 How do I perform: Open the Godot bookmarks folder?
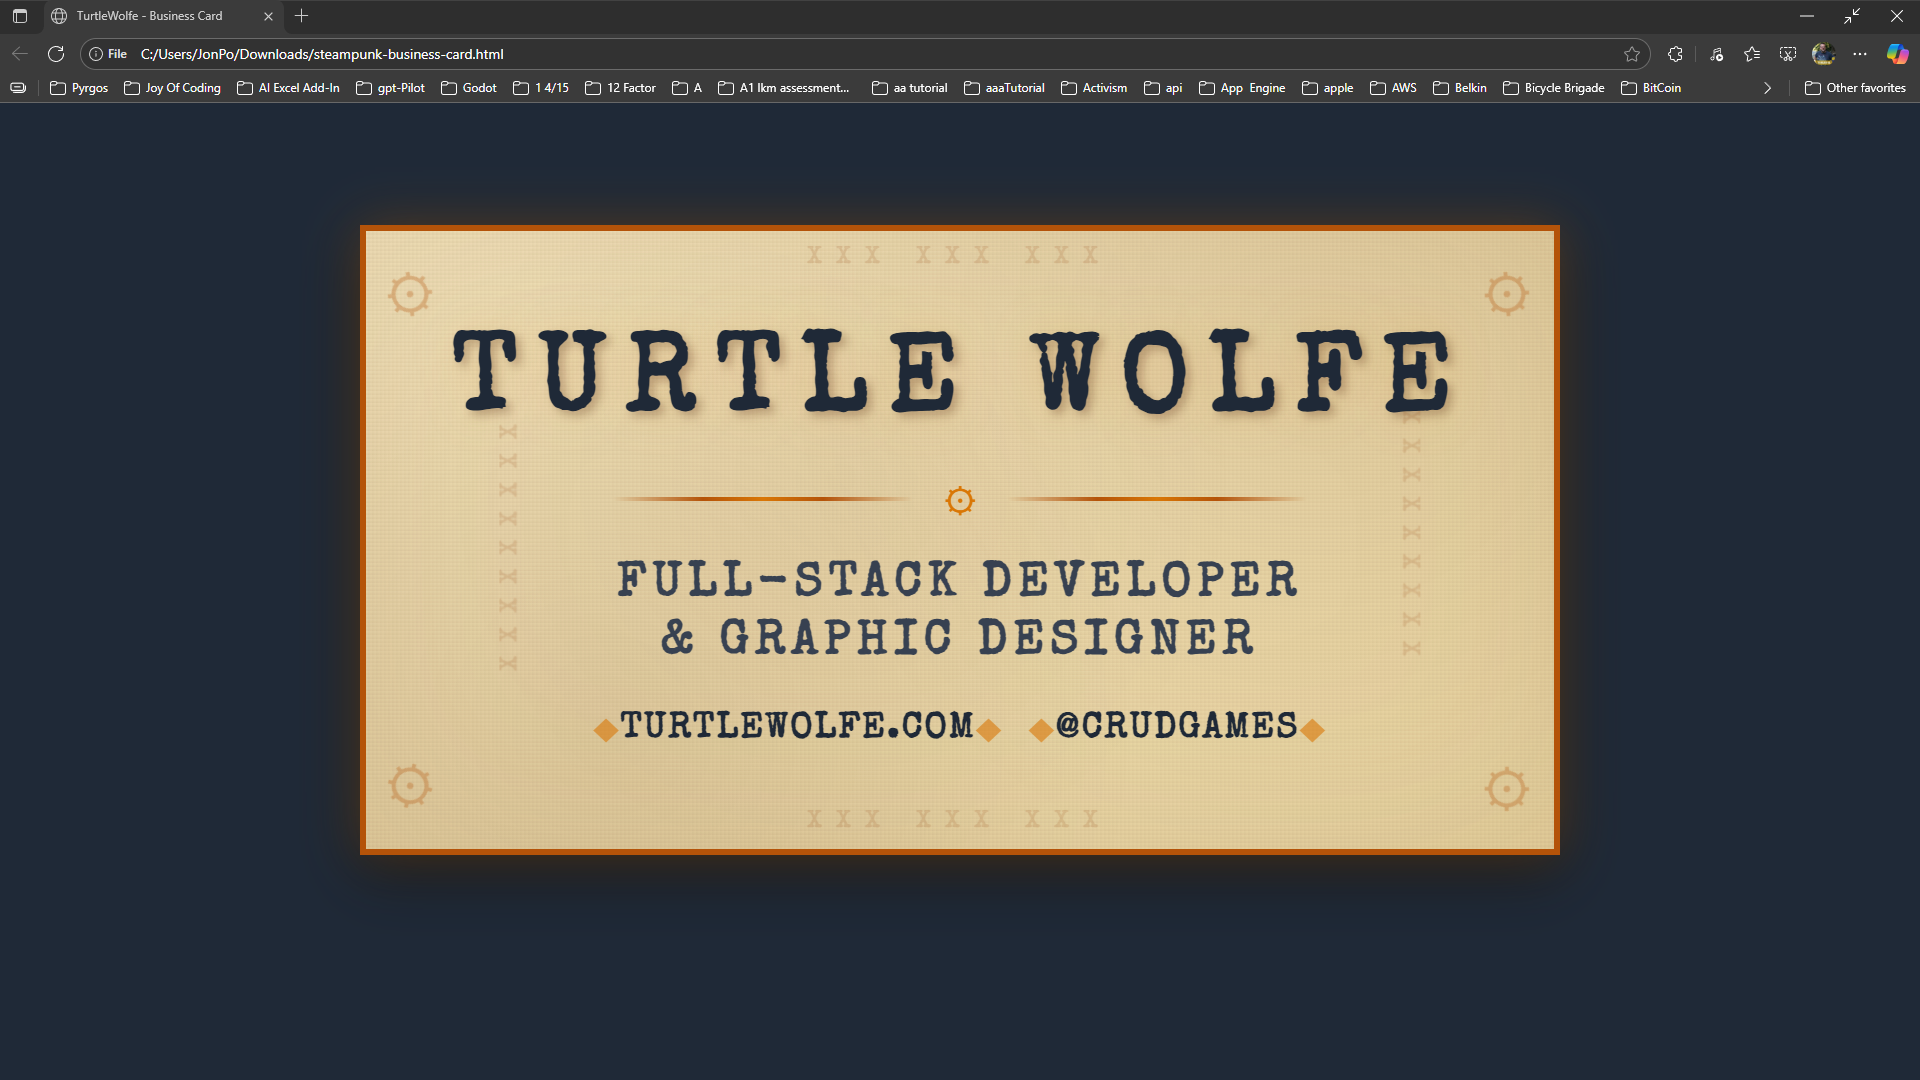coord(468,88)
